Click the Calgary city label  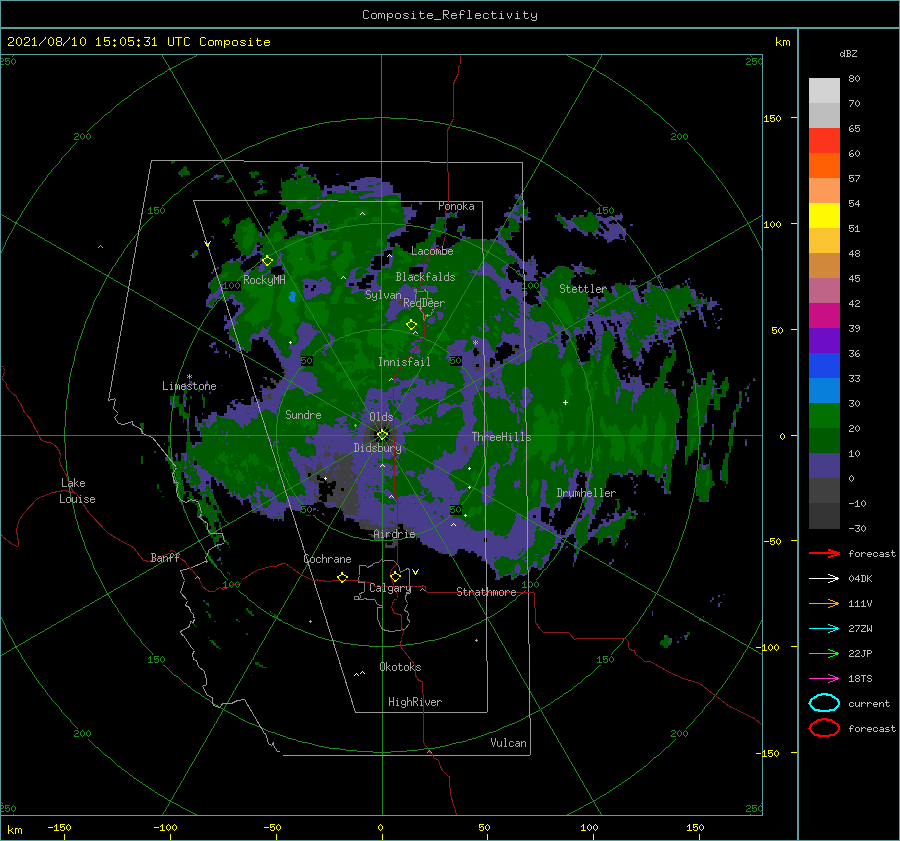tap(390, 588)
